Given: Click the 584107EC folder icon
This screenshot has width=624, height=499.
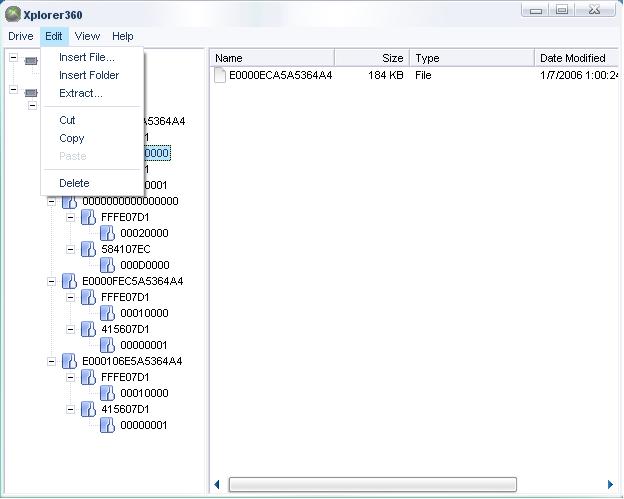Looking at the screenshot, I should point(88,249).
